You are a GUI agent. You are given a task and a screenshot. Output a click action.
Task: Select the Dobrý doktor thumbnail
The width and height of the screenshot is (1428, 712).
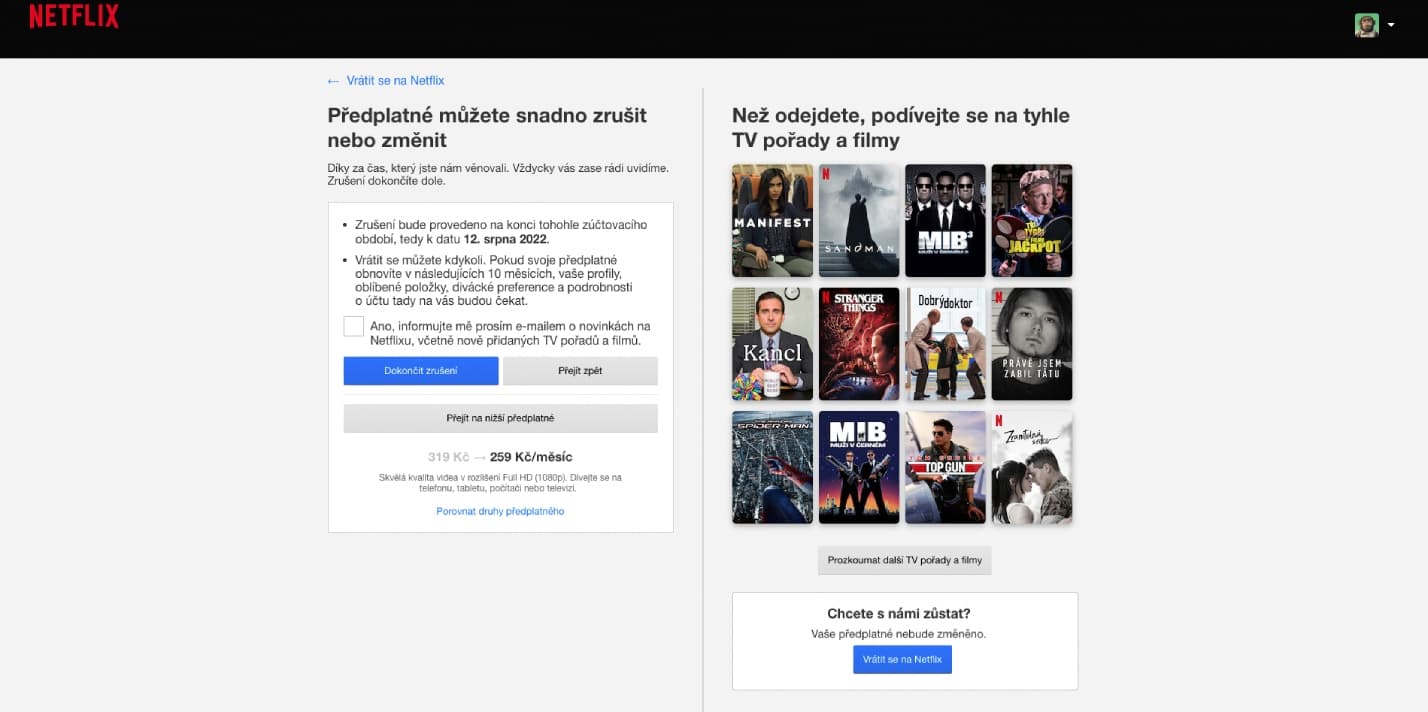pyautogui.click(x=945, y=344)
